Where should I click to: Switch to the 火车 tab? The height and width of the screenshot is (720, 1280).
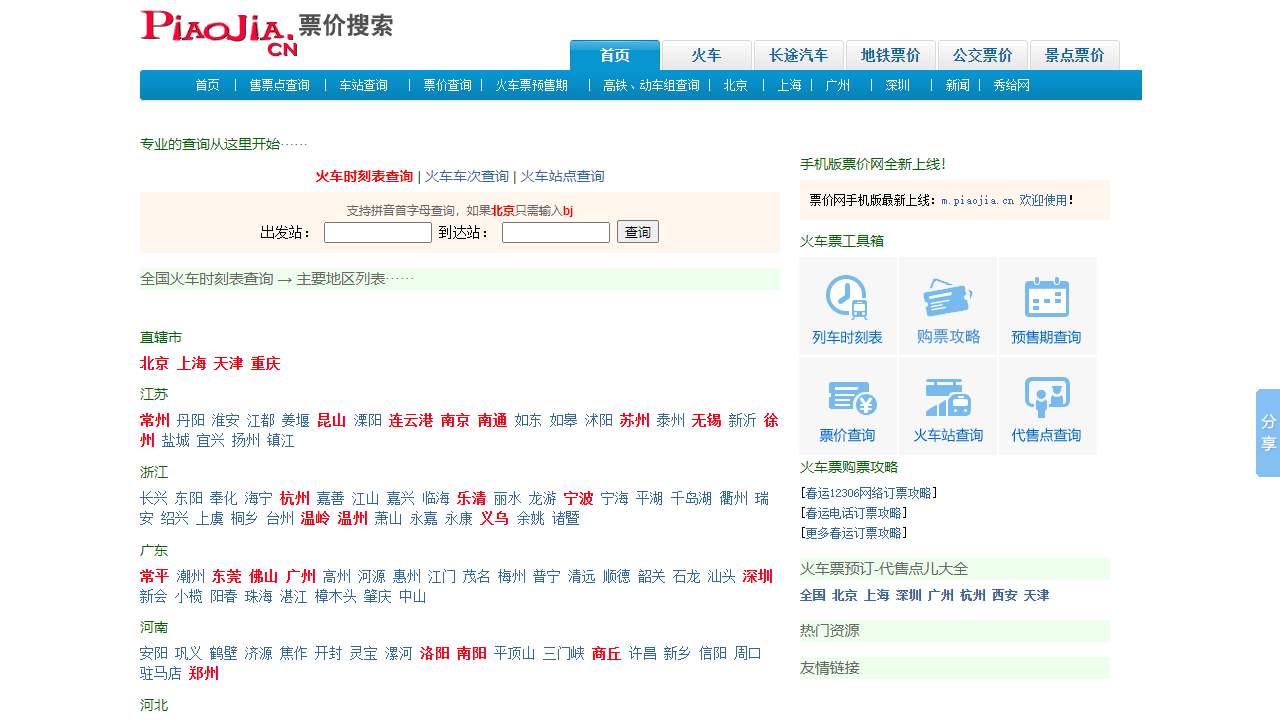706,56
